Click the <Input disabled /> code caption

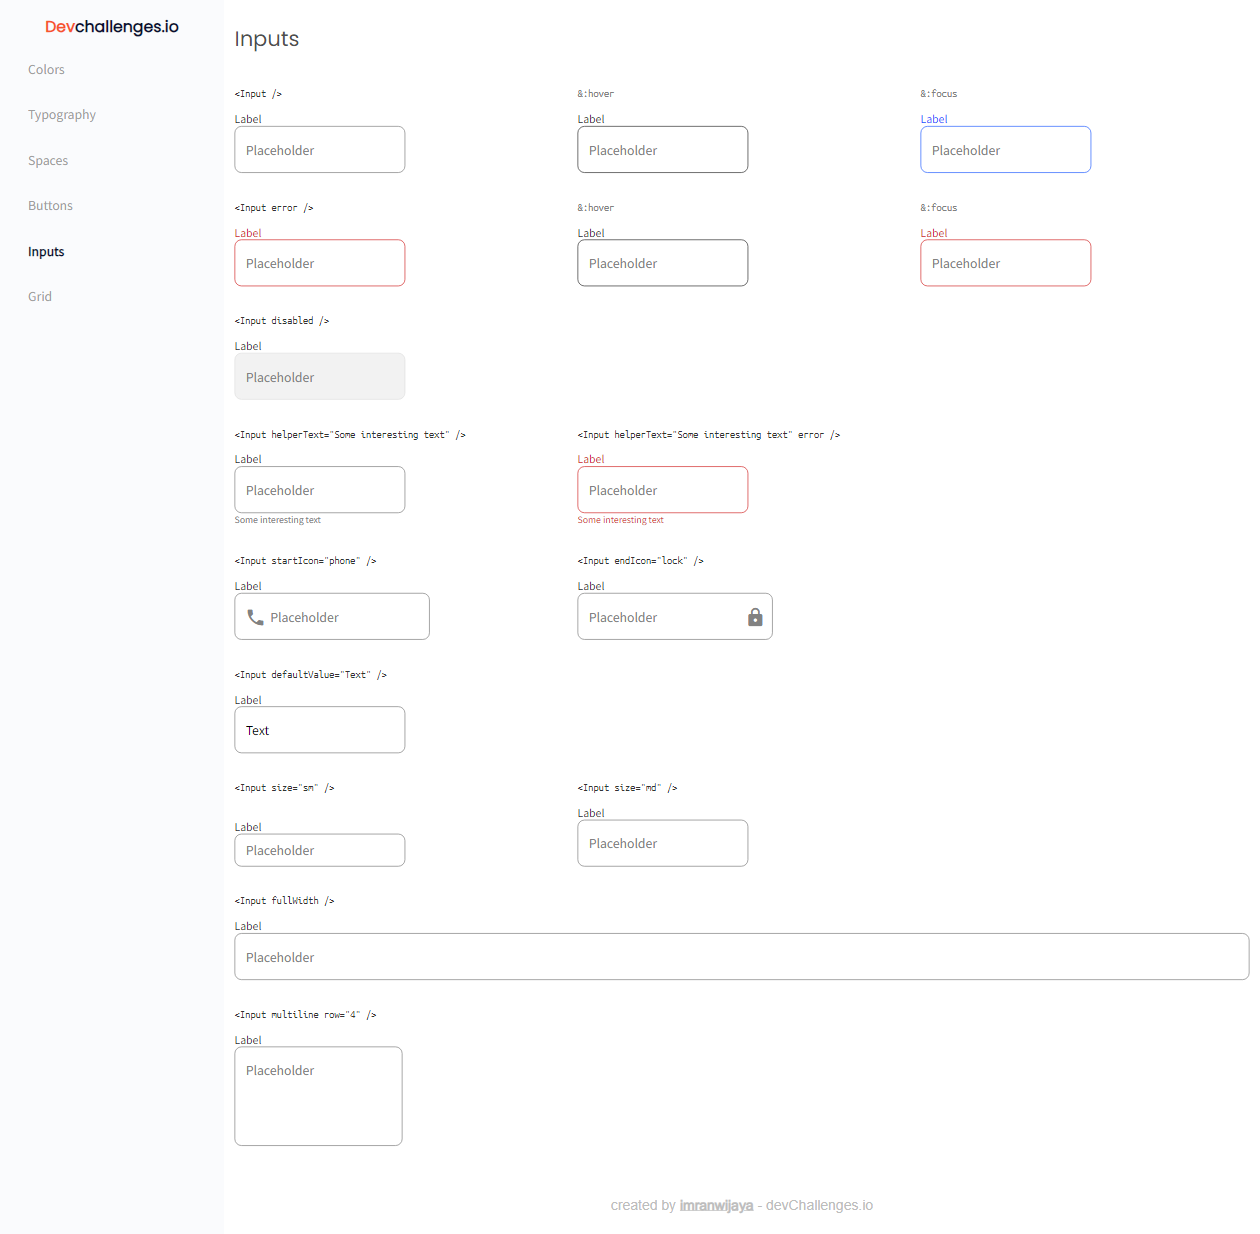tap(282, 321)
